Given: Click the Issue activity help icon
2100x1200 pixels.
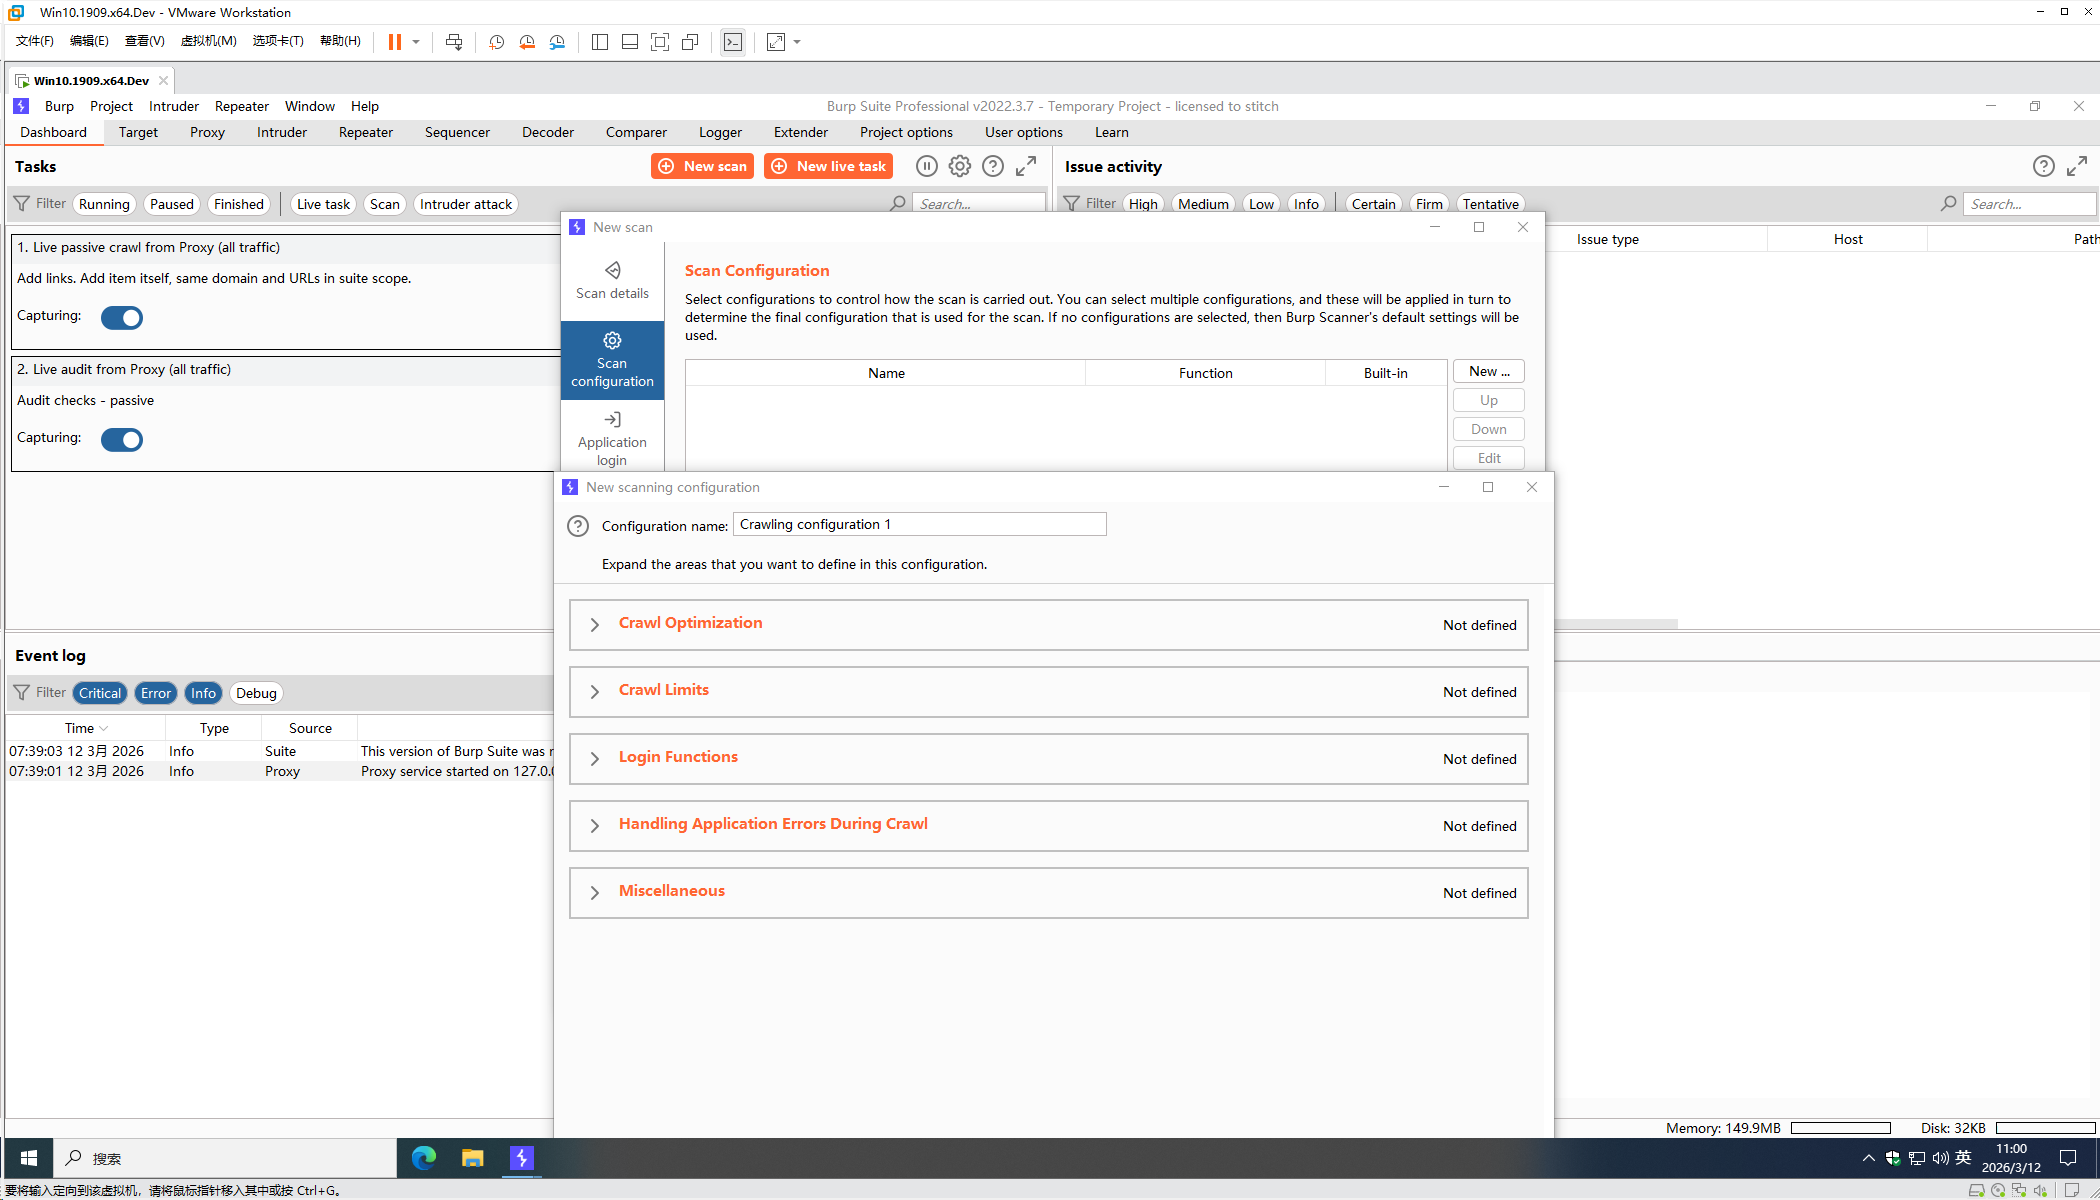Looking at the screenshot, I should tap(2043, 166).
